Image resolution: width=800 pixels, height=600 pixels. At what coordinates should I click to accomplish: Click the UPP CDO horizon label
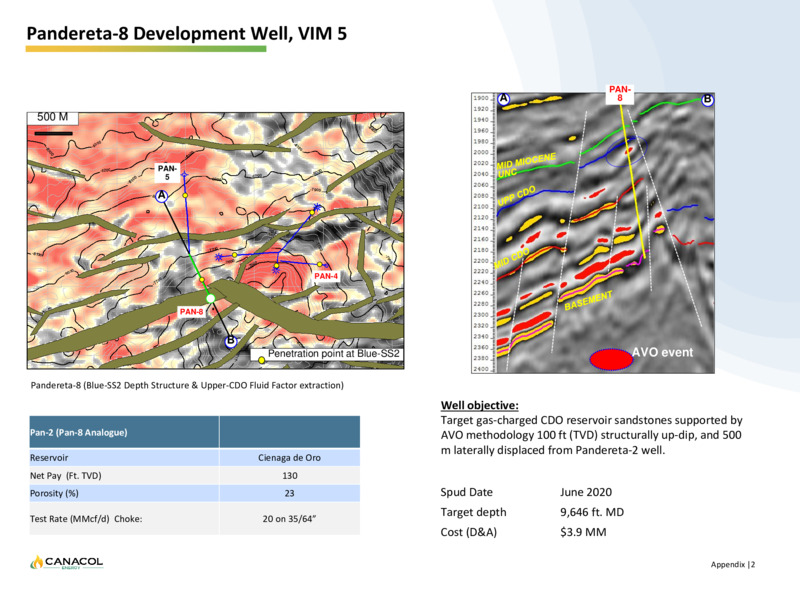point(516,196)
